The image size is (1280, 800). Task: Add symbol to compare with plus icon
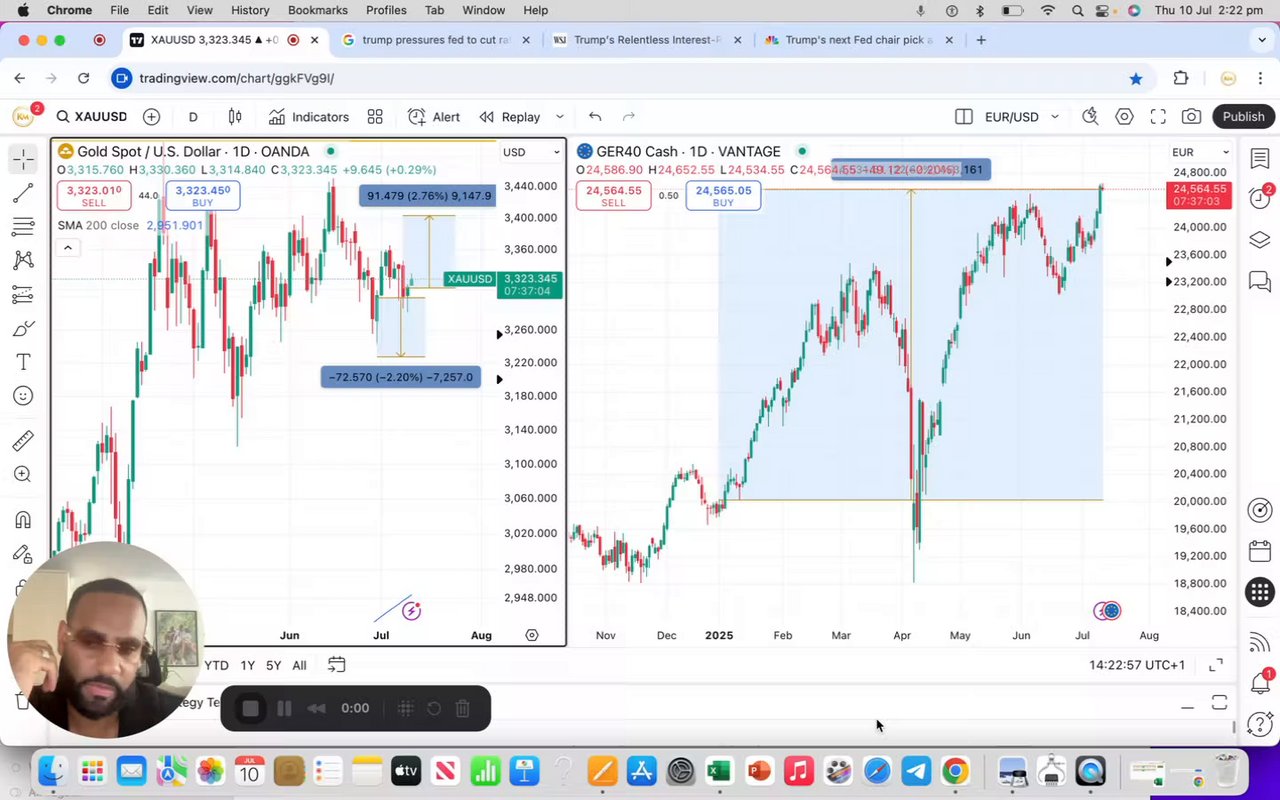coord(151,117)
